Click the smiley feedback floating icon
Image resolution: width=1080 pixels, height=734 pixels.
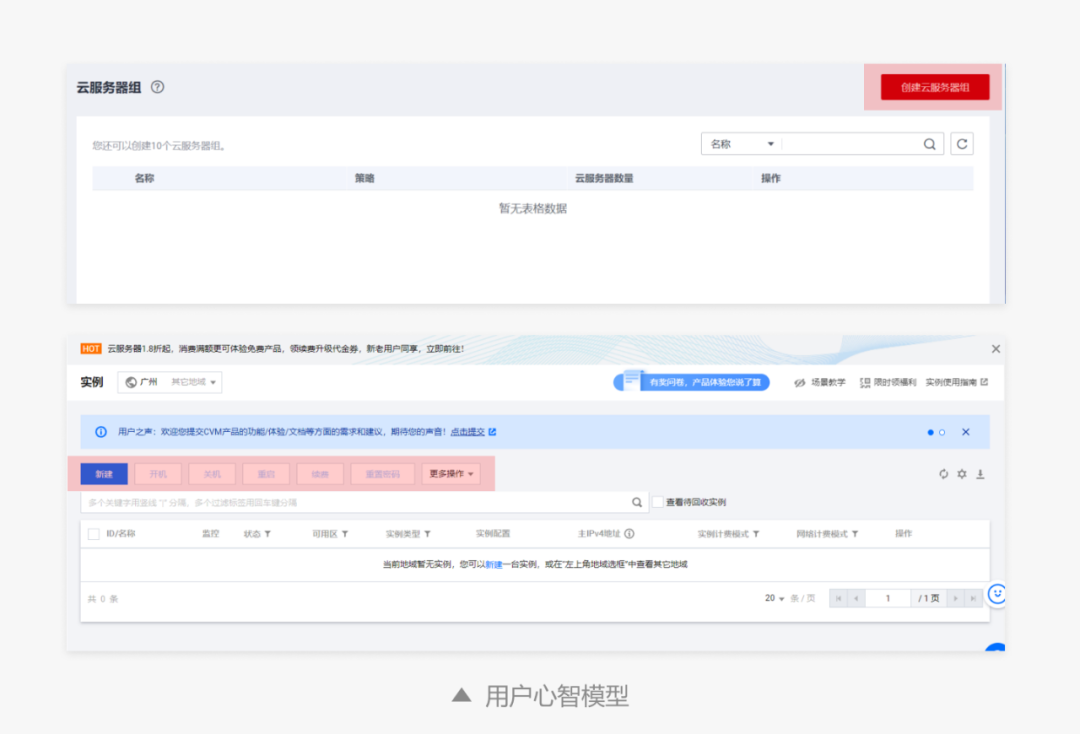click(997, 594)
